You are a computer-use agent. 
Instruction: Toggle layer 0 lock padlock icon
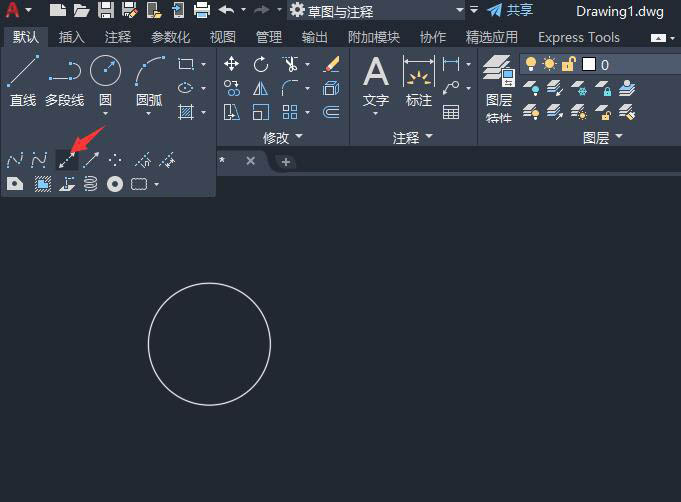click(x=568, y=64)
